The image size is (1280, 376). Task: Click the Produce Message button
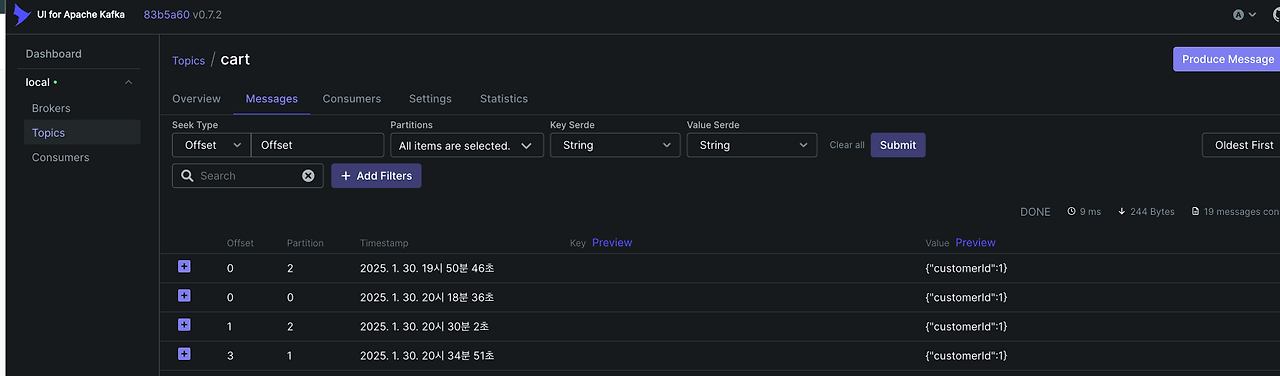coord(1227,59)
